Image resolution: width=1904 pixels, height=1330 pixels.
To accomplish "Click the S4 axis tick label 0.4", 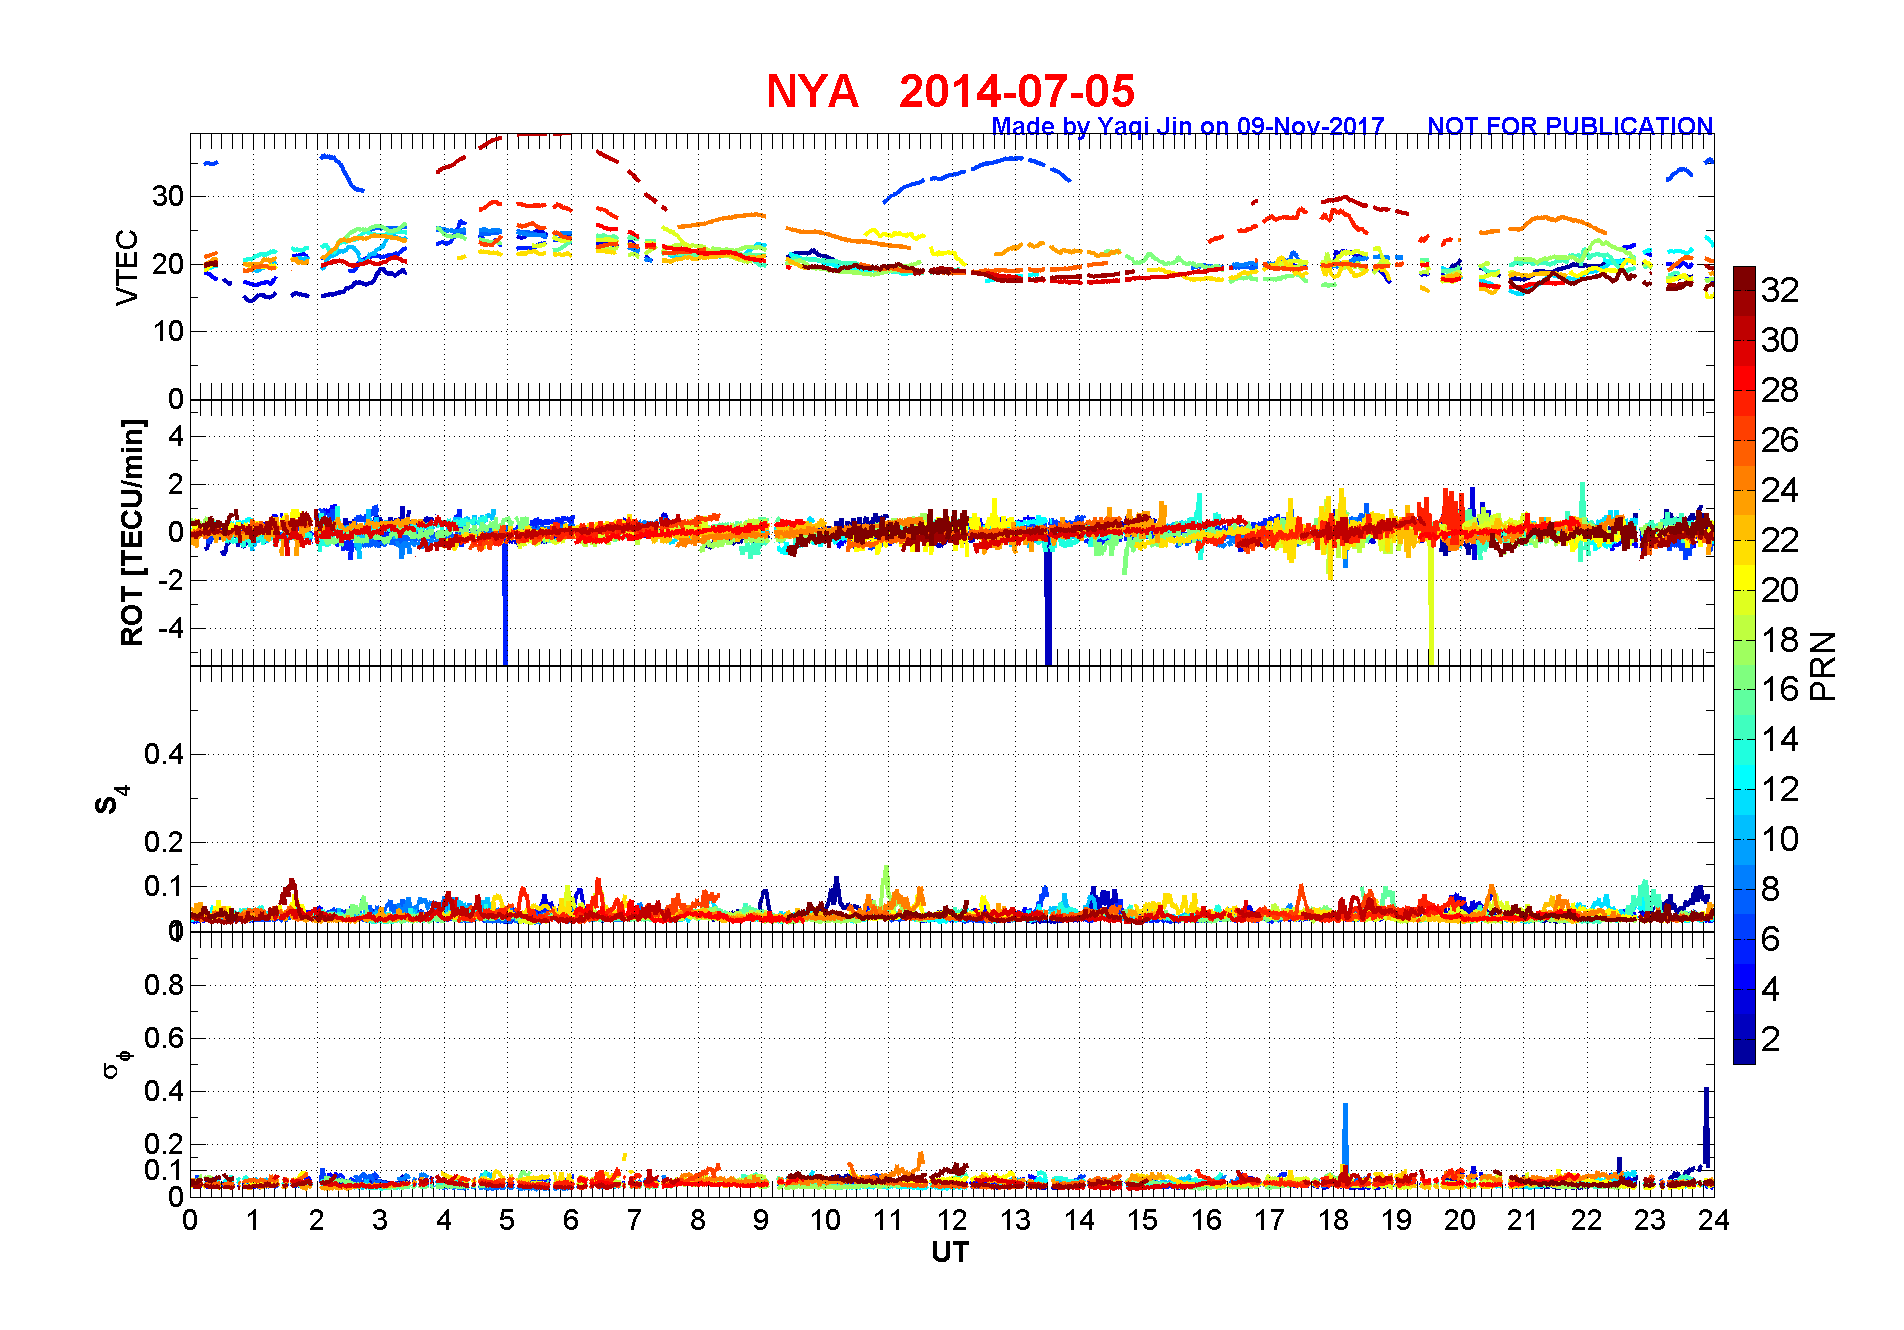I will [x=164, y=754].
